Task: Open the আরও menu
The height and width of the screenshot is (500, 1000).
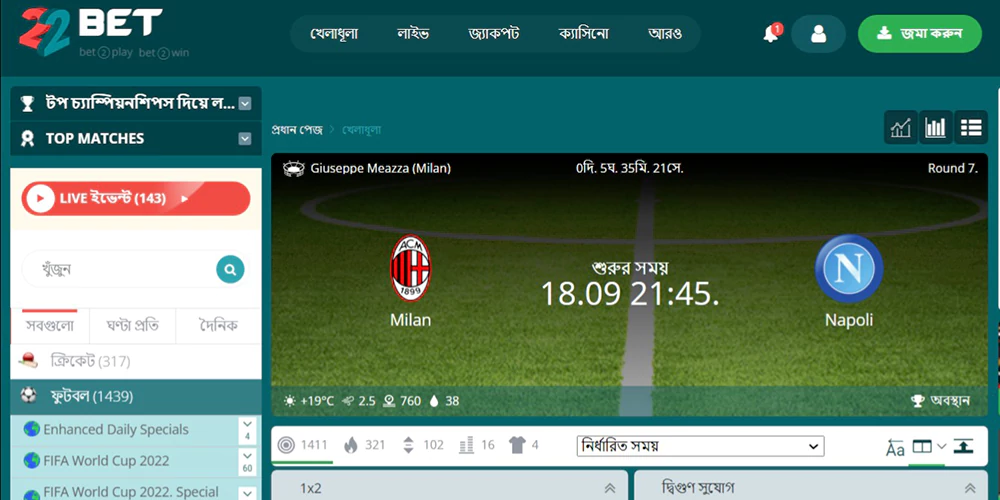Action: coord(665,34)
